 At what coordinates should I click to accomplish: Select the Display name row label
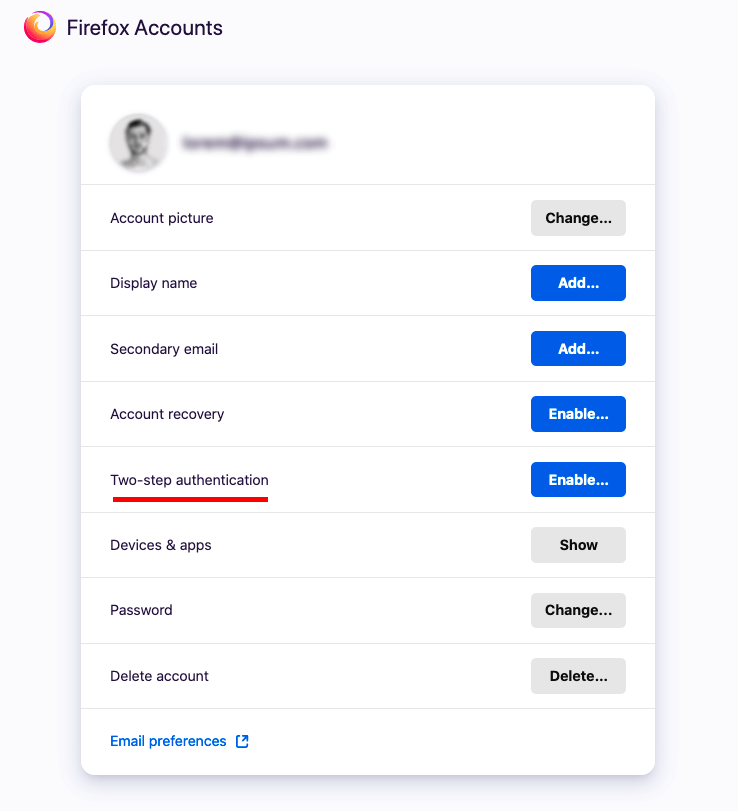154,283
